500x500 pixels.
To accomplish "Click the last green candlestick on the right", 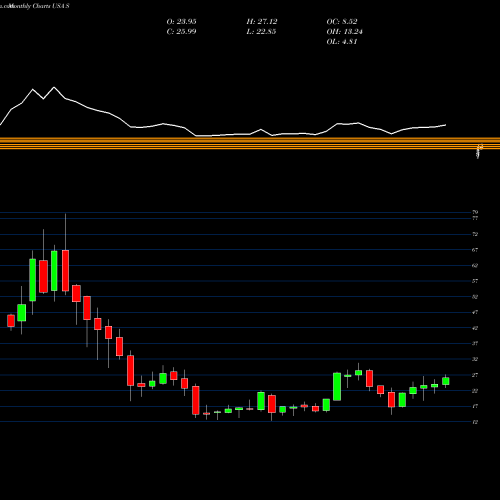I will point(446,381).
